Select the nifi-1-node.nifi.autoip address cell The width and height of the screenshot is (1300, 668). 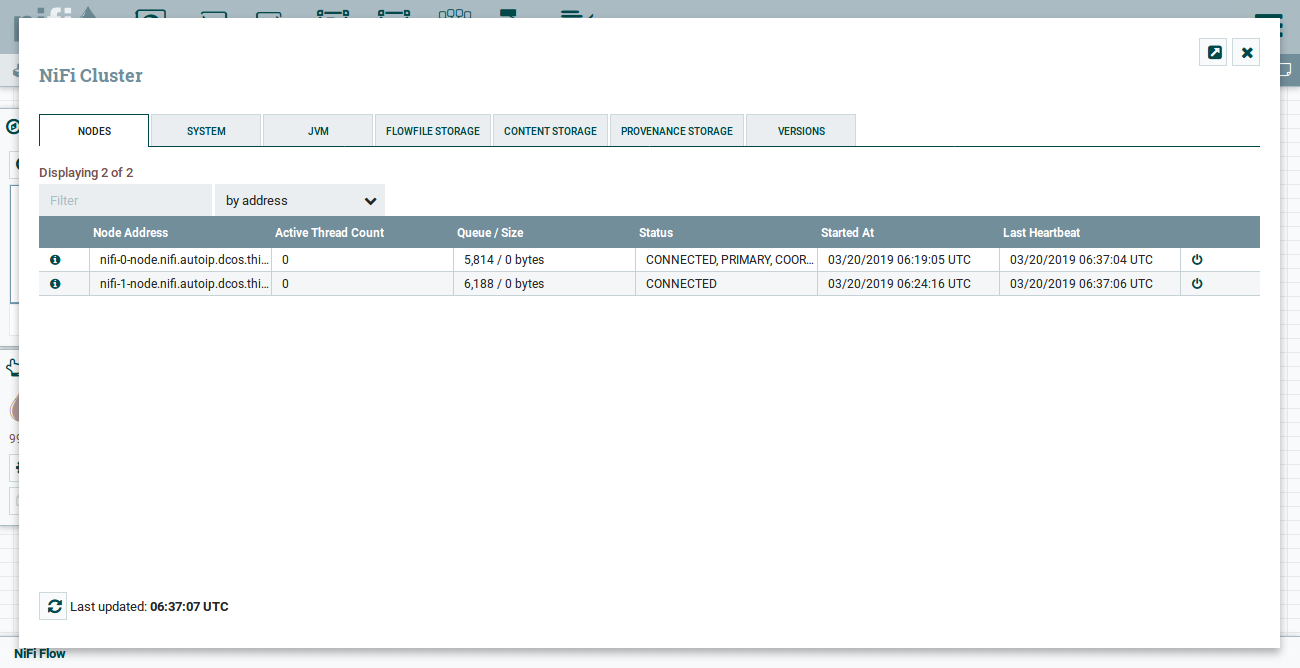pyautogui.click(x=180, y=284)
